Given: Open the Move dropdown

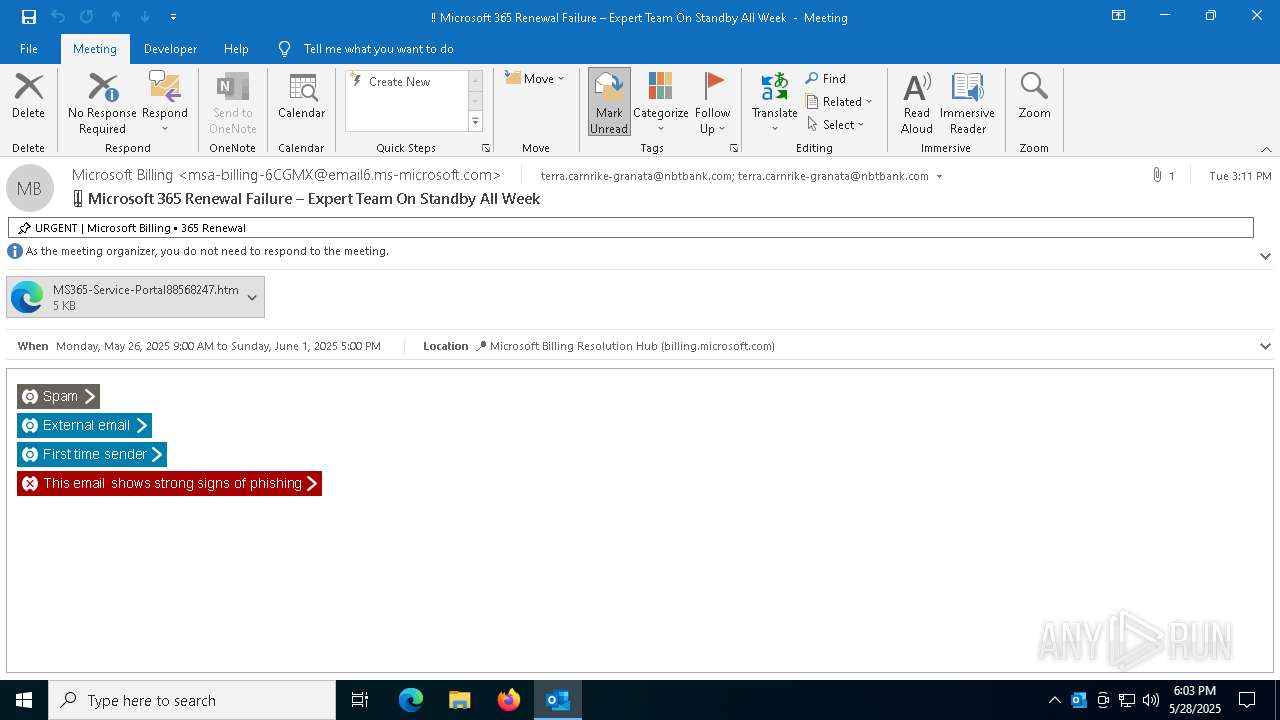Looking at the screenshot, I should click(535, 78).
